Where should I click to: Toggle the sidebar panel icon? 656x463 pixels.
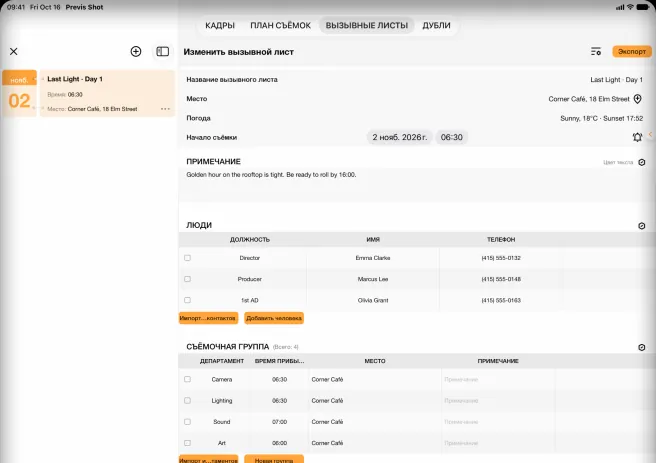162,51
